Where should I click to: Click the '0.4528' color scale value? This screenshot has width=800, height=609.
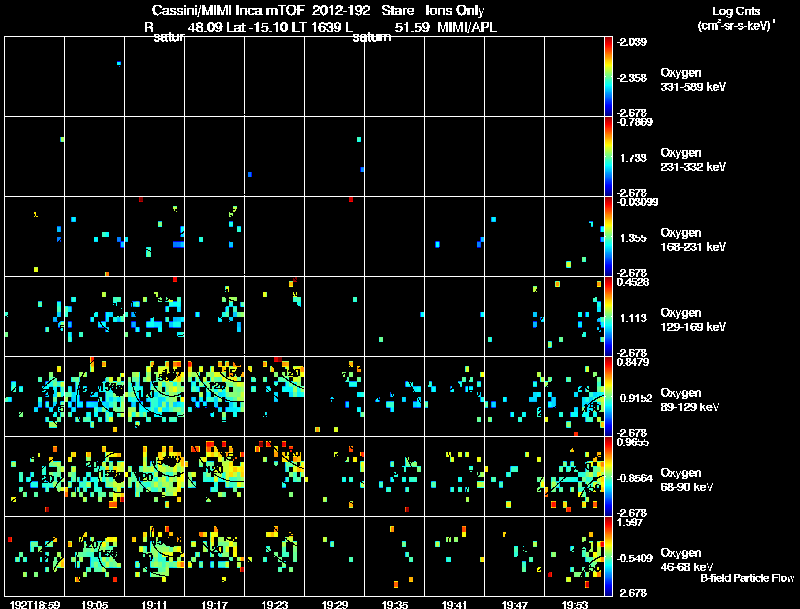tap(633, 282)
